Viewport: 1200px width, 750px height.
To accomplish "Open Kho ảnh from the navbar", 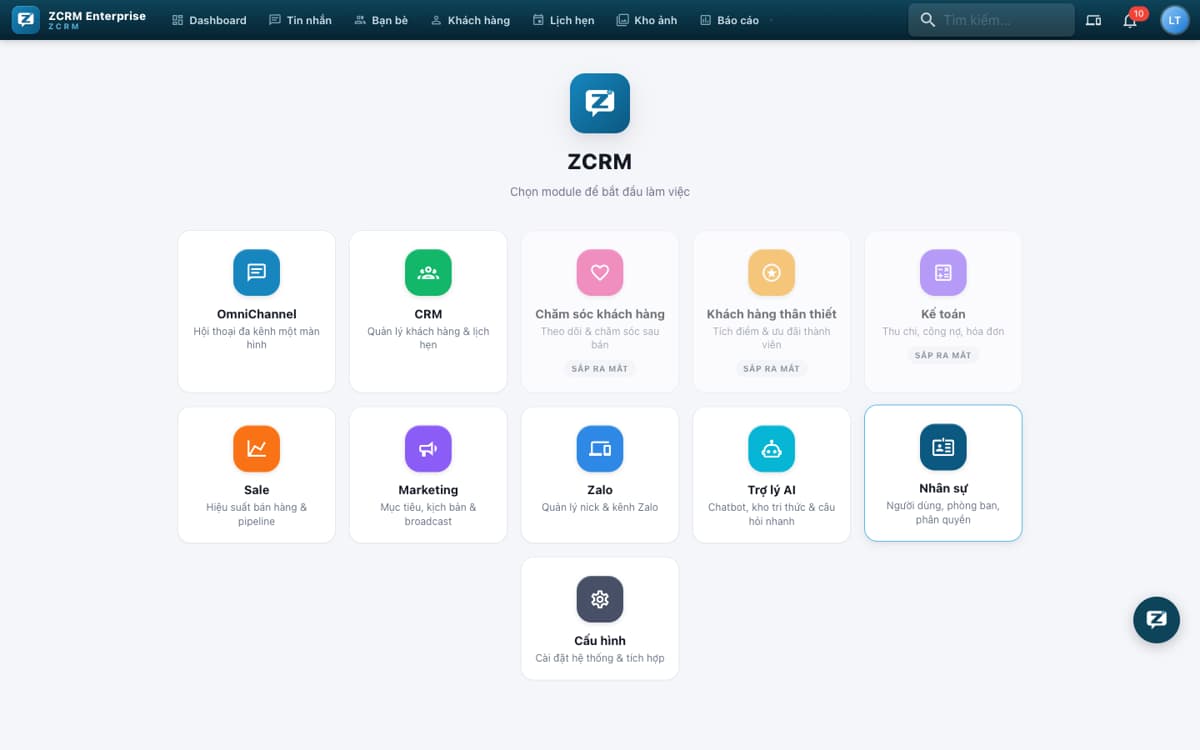I will point(647,20).
